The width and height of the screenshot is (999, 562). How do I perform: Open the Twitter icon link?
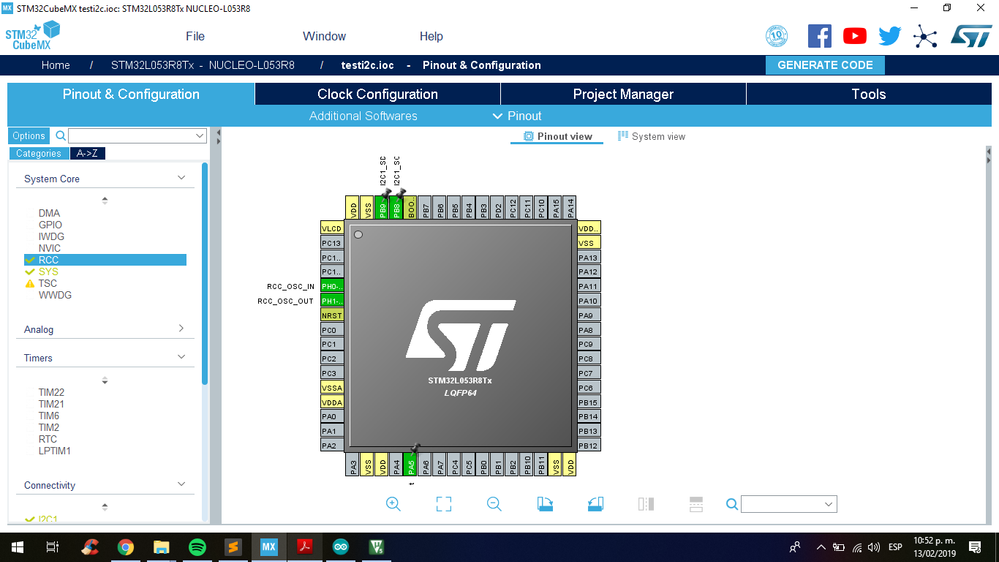click(x=889, y=36)
